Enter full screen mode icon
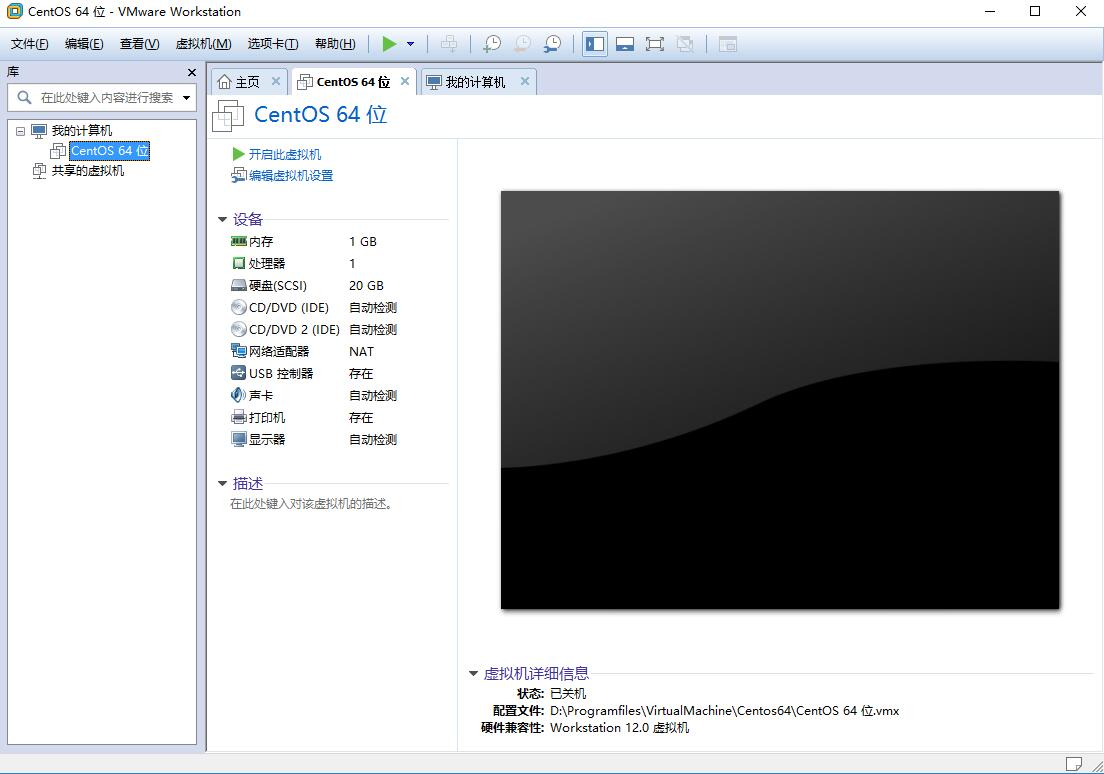Screen dimensions: 1104x774 tap(655, 44)
